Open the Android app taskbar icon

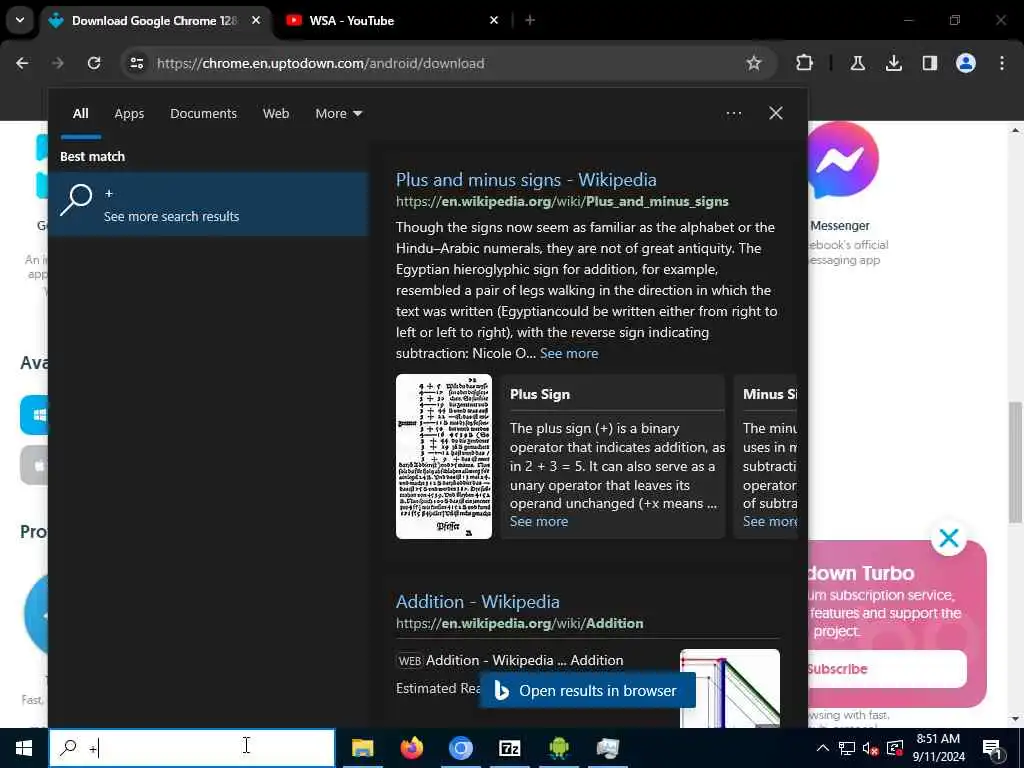pyautogui.click(x=558, y=748)
